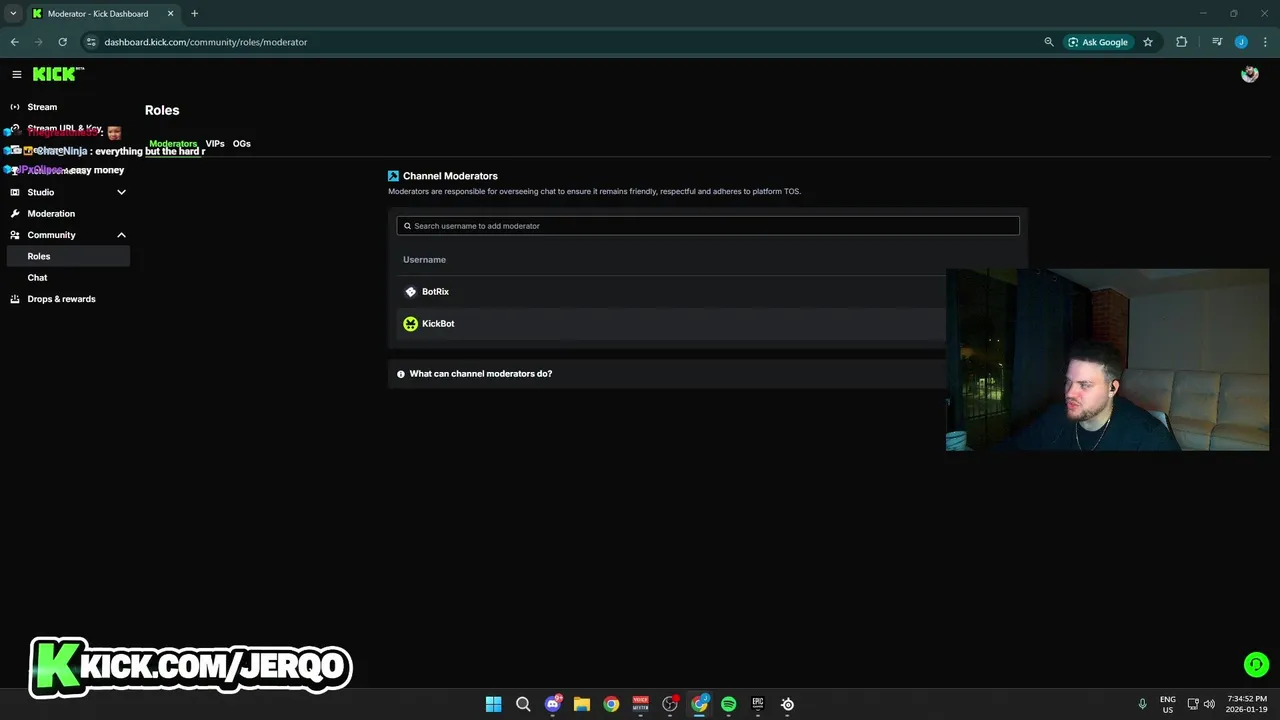
Task: Click the Moderation wrench icon
Action: [x=15, y=214]
